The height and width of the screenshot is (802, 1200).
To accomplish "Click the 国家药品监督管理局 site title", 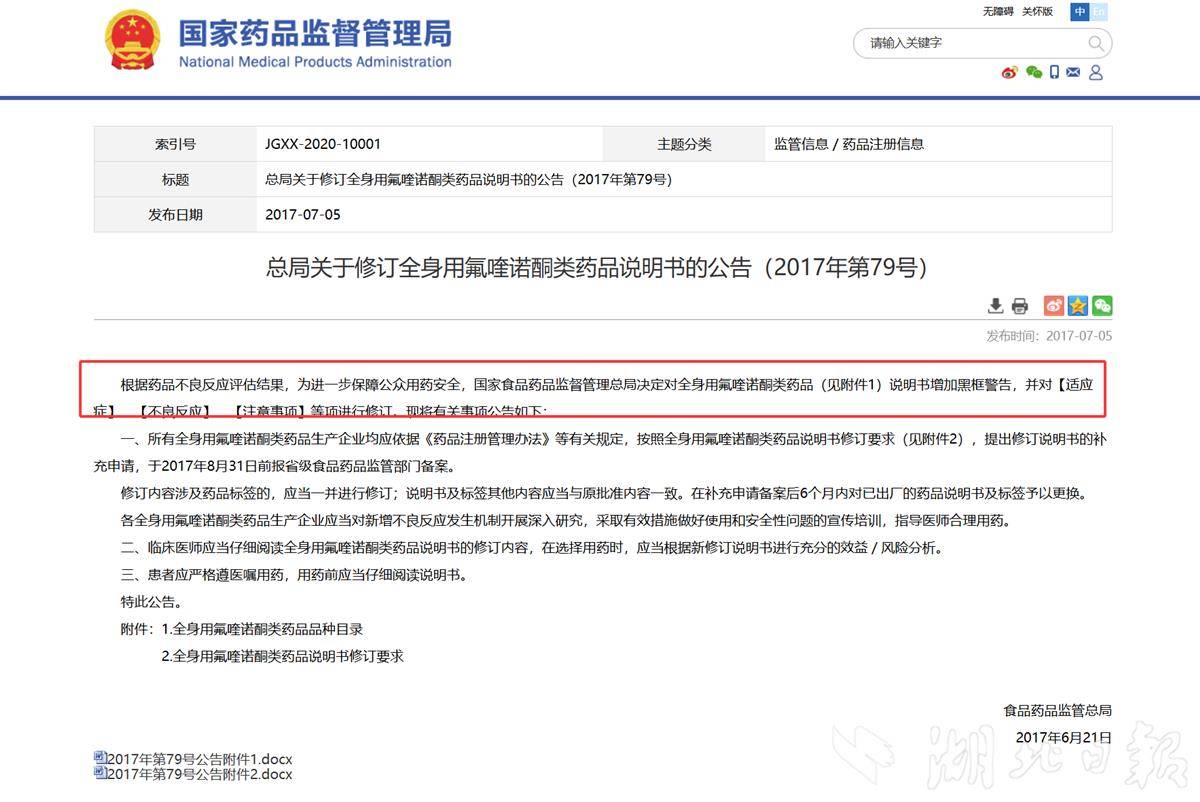I will pyautogui.click(x=315, y=33).
